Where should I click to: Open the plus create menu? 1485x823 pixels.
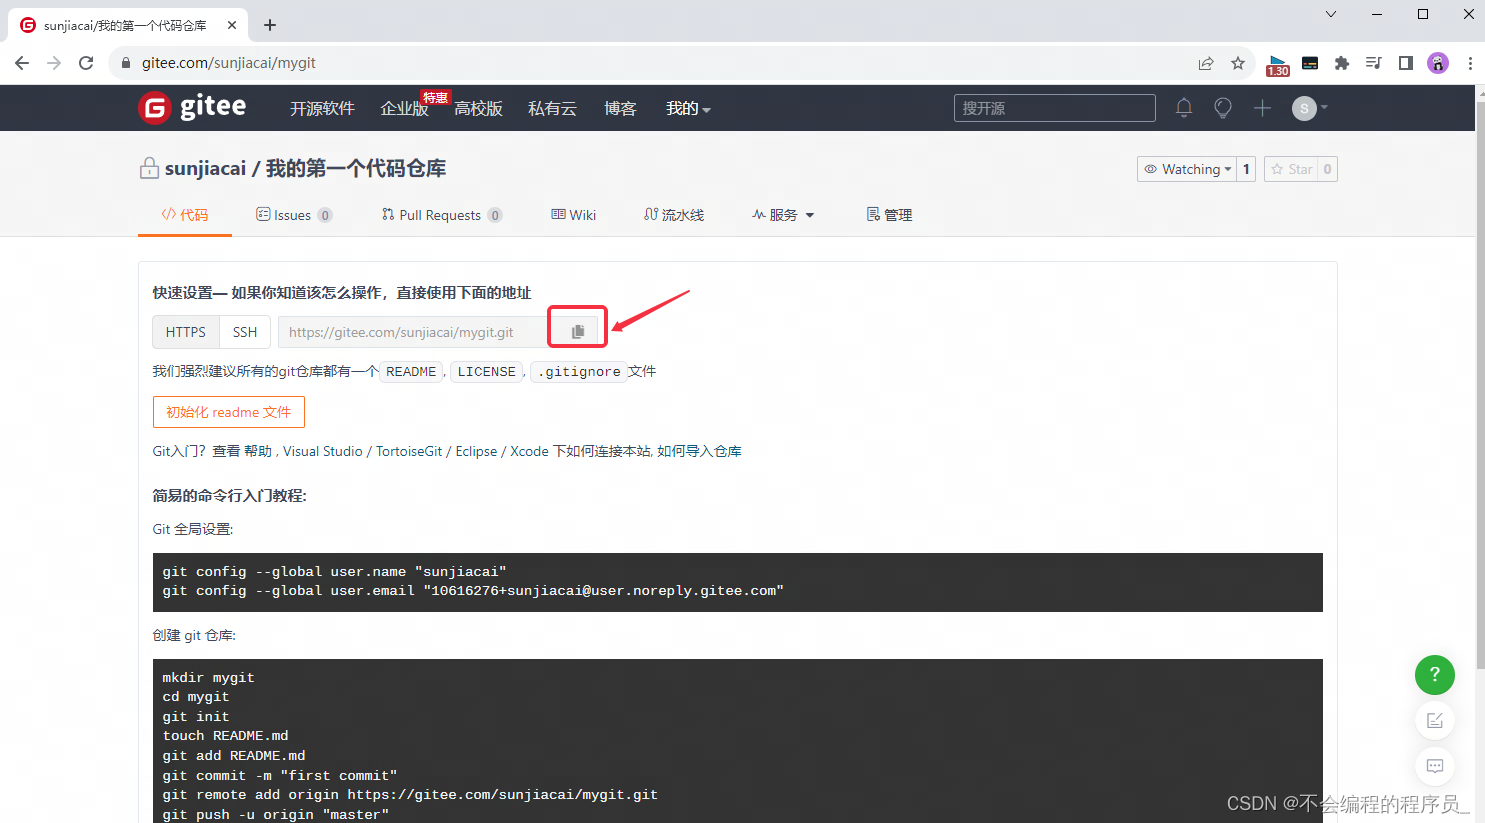1262,108
